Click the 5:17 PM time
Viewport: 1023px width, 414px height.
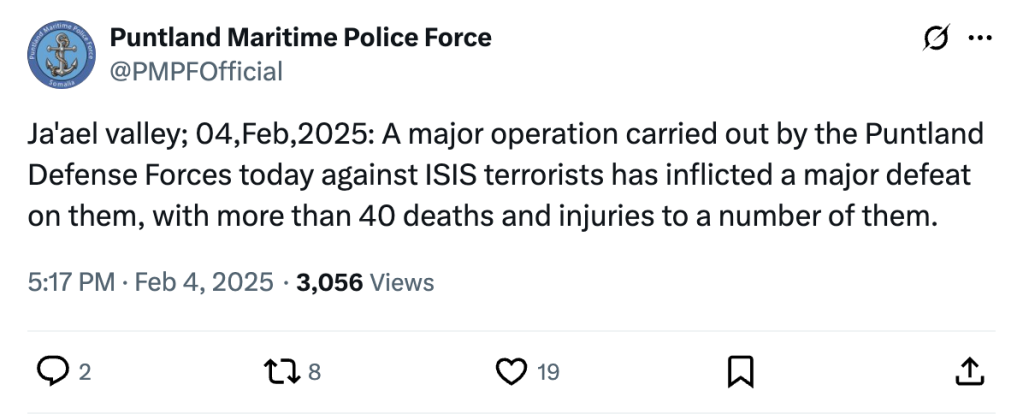[71, 282]
